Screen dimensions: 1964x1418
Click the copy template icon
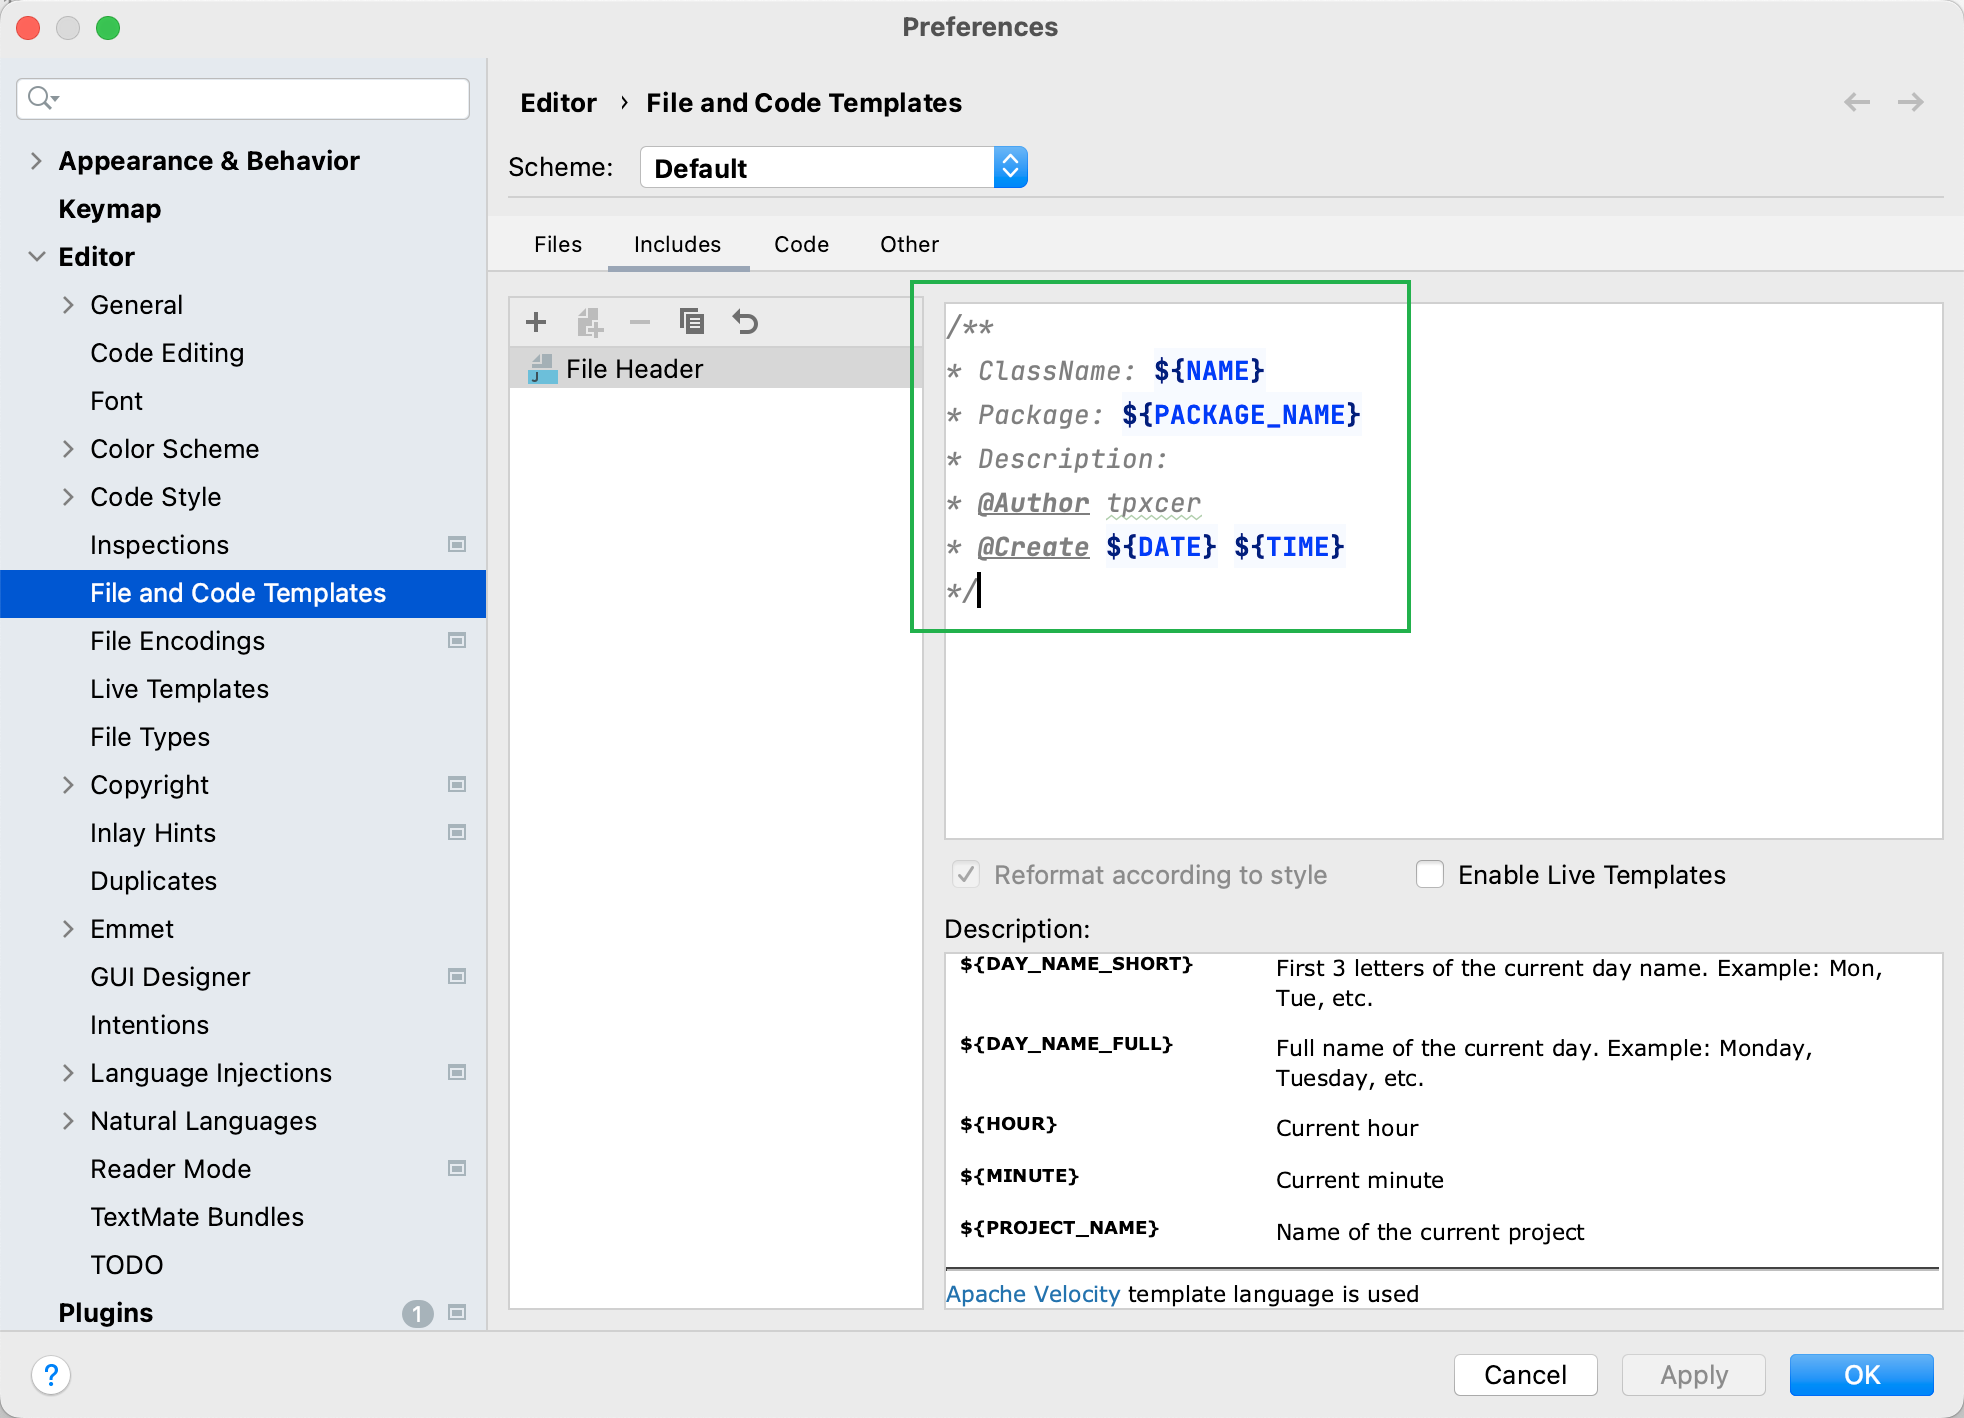[x=692, y=322]
